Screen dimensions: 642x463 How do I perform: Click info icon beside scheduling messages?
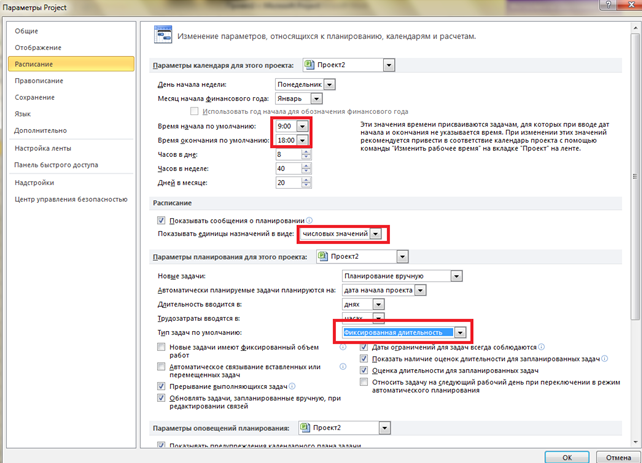click(x=310, y=220)
